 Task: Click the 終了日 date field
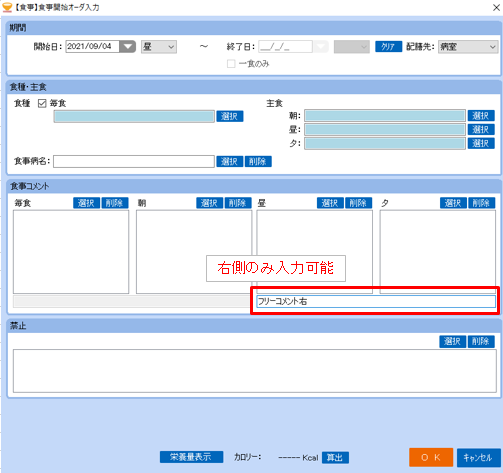coord(285,47)
